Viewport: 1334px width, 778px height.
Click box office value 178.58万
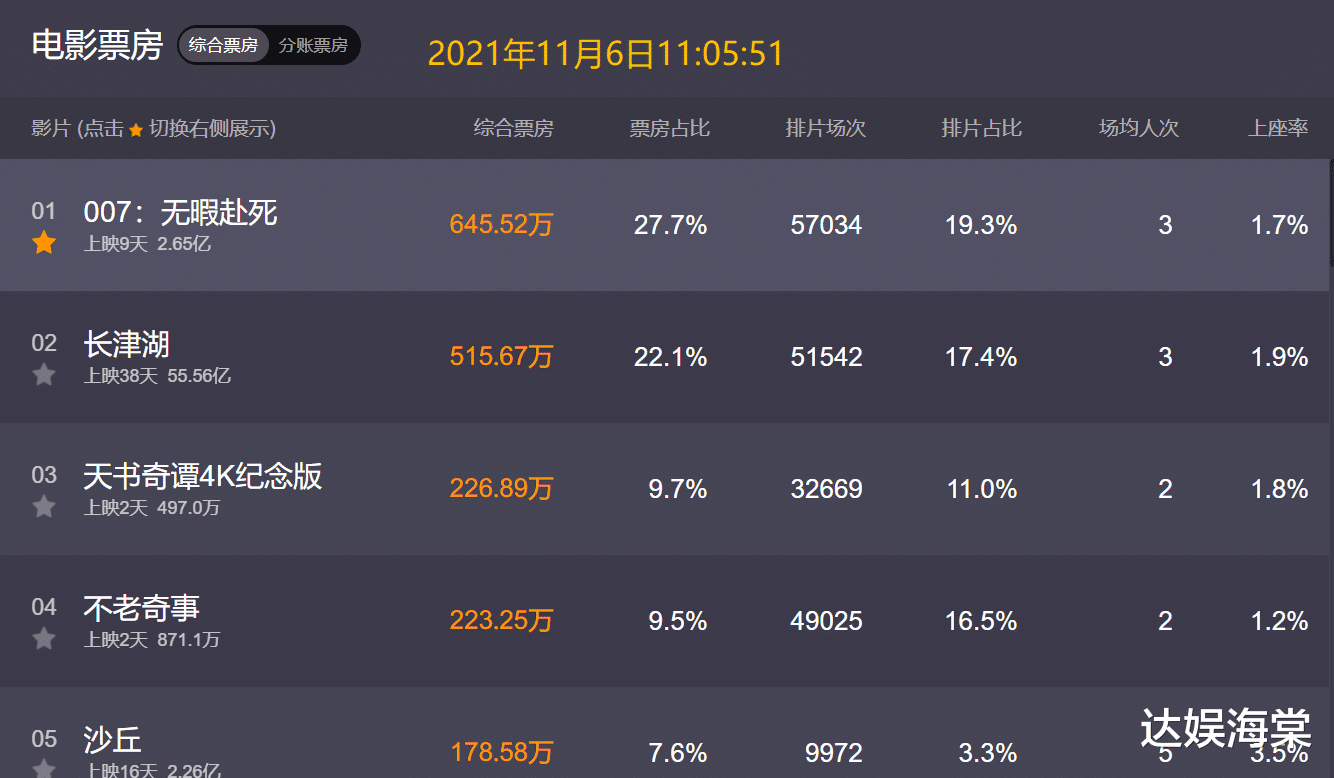point(501,752)
